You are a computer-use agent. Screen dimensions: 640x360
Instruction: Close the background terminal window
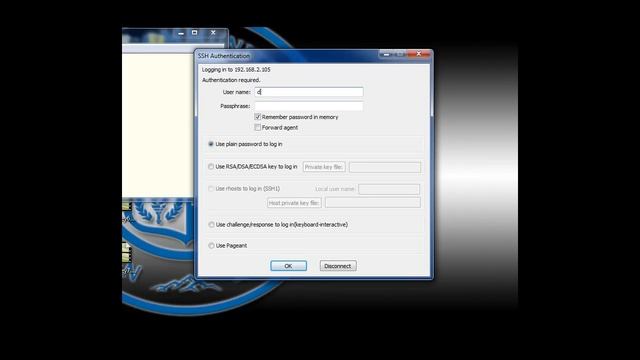(213, 33)
